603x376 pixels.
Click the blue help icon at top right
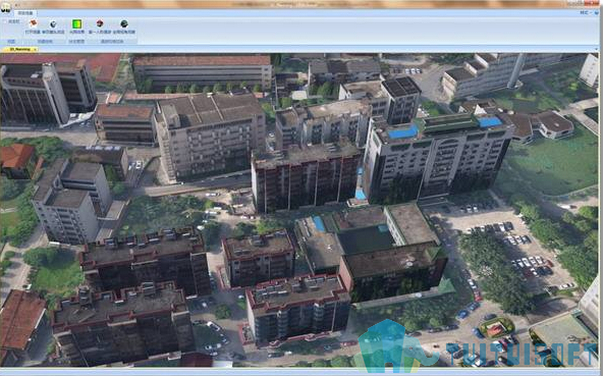click(596, 13)
